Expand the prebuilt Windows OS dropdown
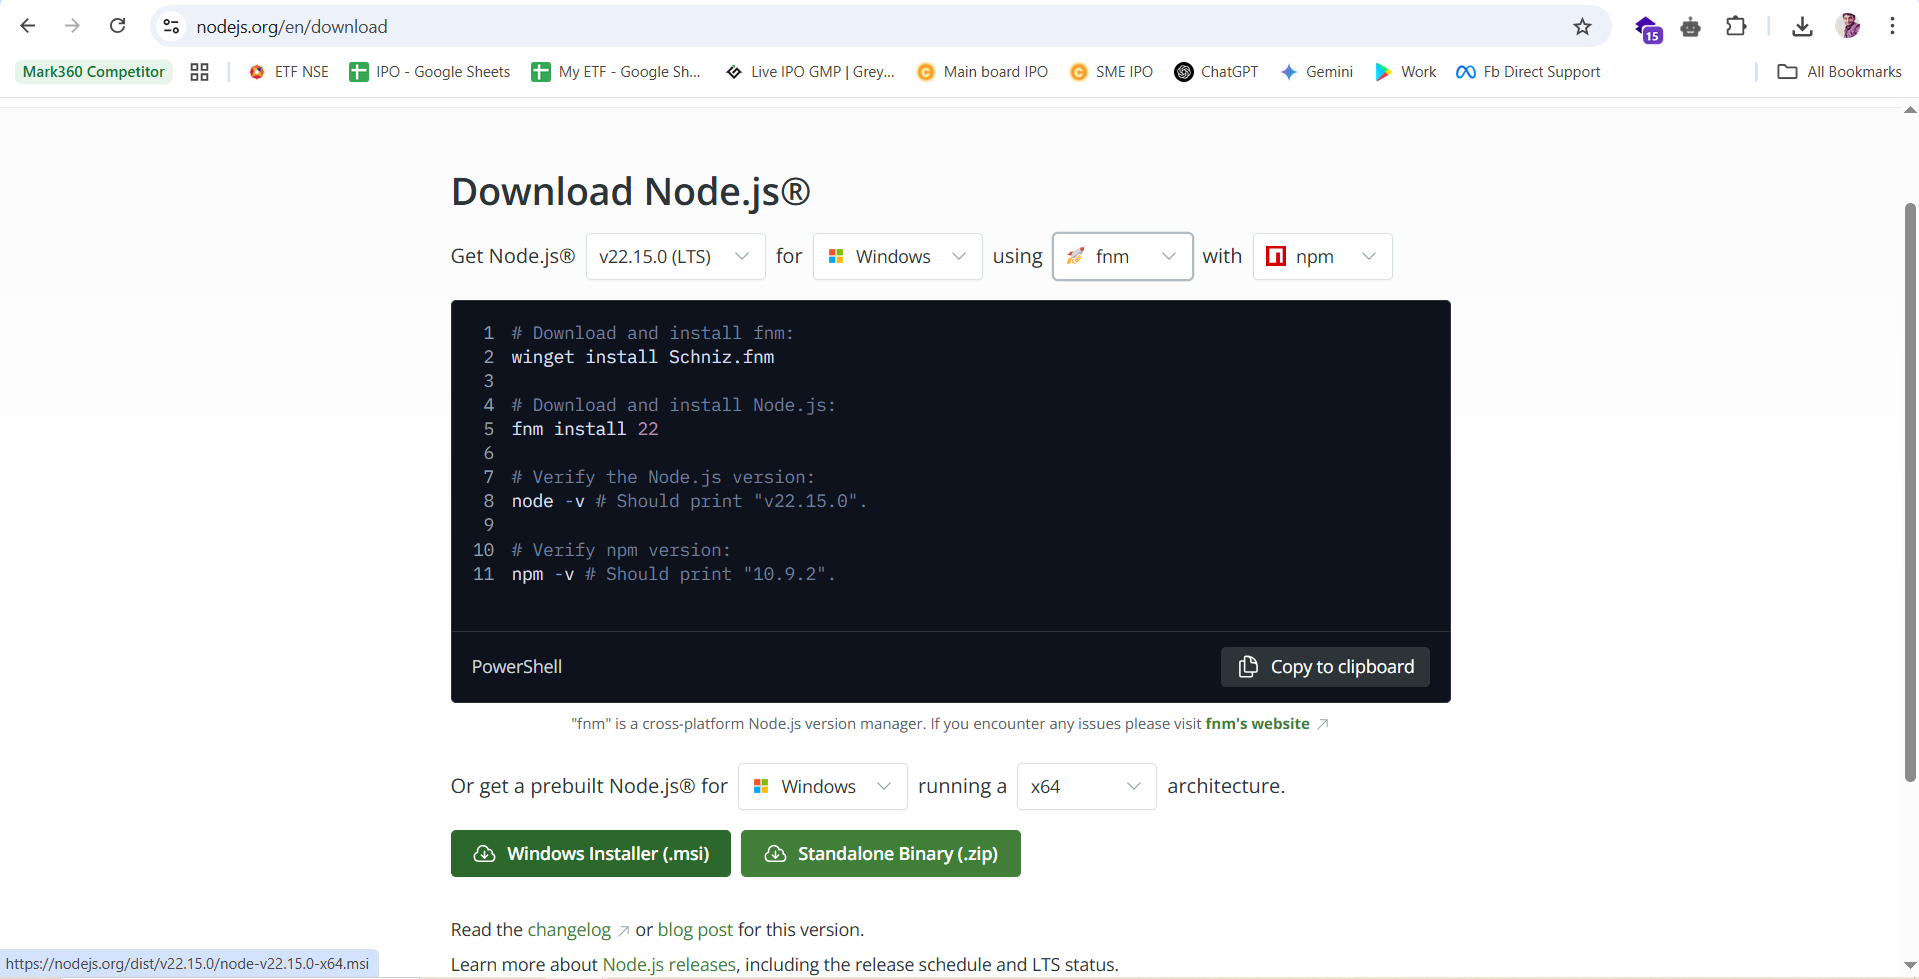This screenshot has height=979, width=1919. (x=822, y=787)
